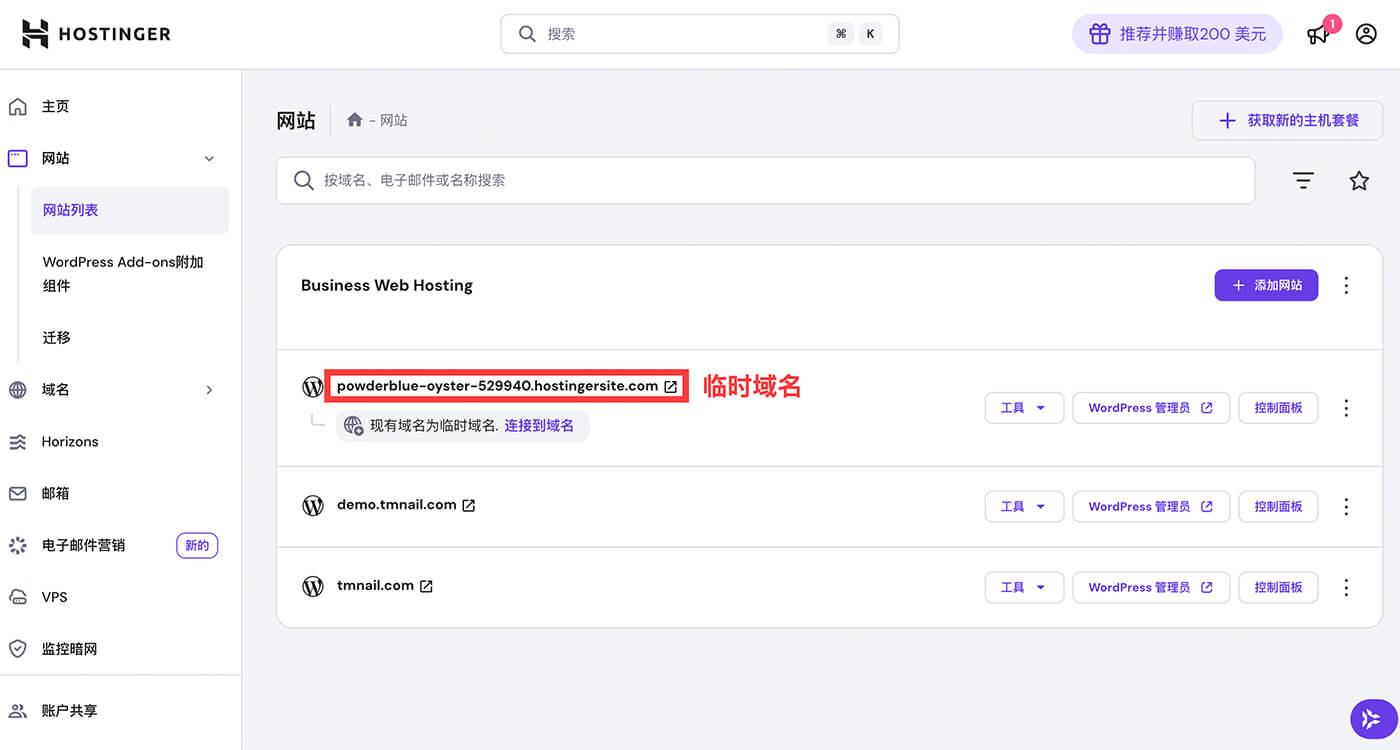Viewport: 1400px width, 750px height.
Task: Click 添加网站 button
Action: coord(1266,285)
